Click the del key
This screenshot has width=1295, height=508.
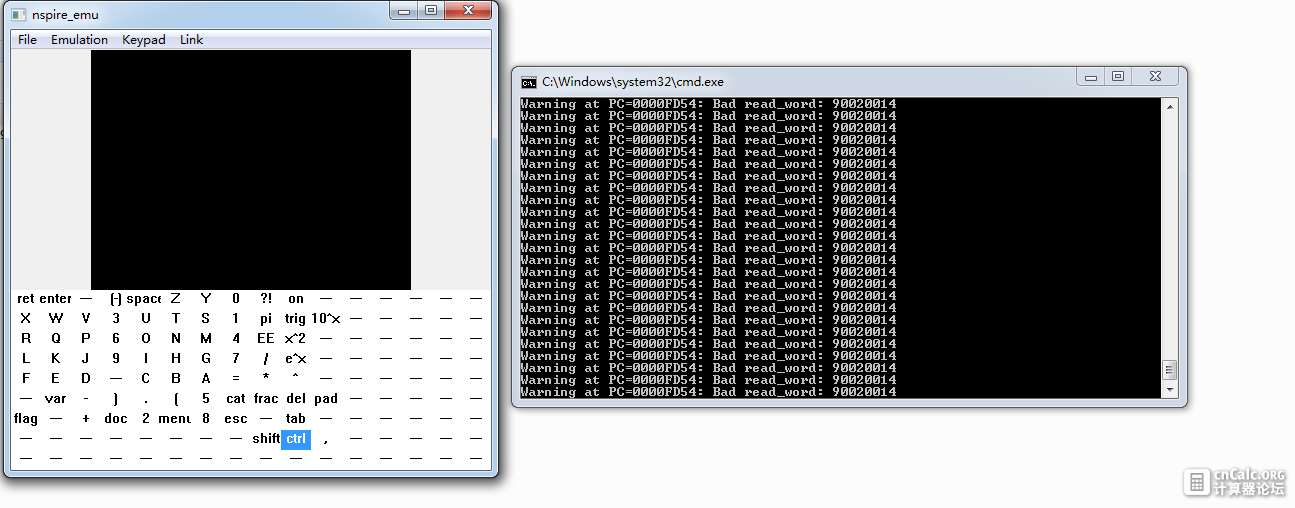pos(296,399)
